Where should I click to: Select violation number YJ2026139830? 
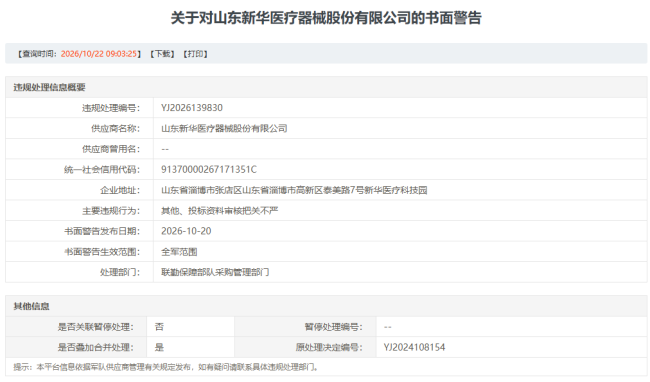[x=192, y=108]
